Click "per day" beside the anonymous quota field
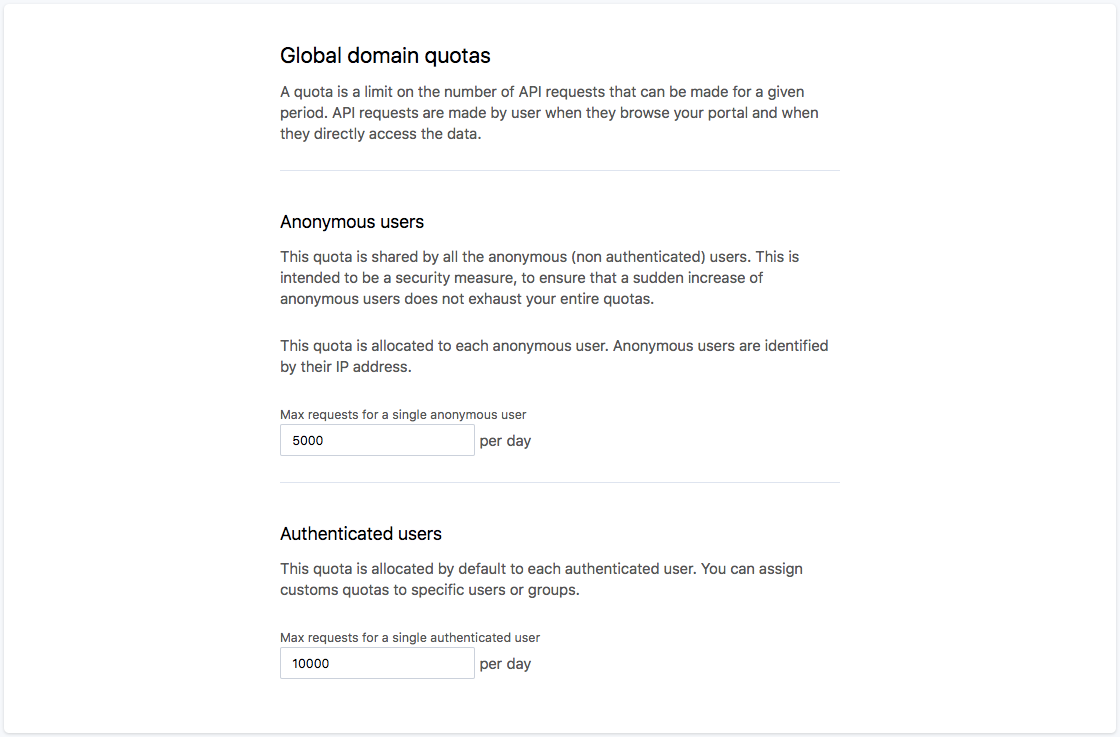Viewport: 1120px width, 737px height. (x=505, y=441)
